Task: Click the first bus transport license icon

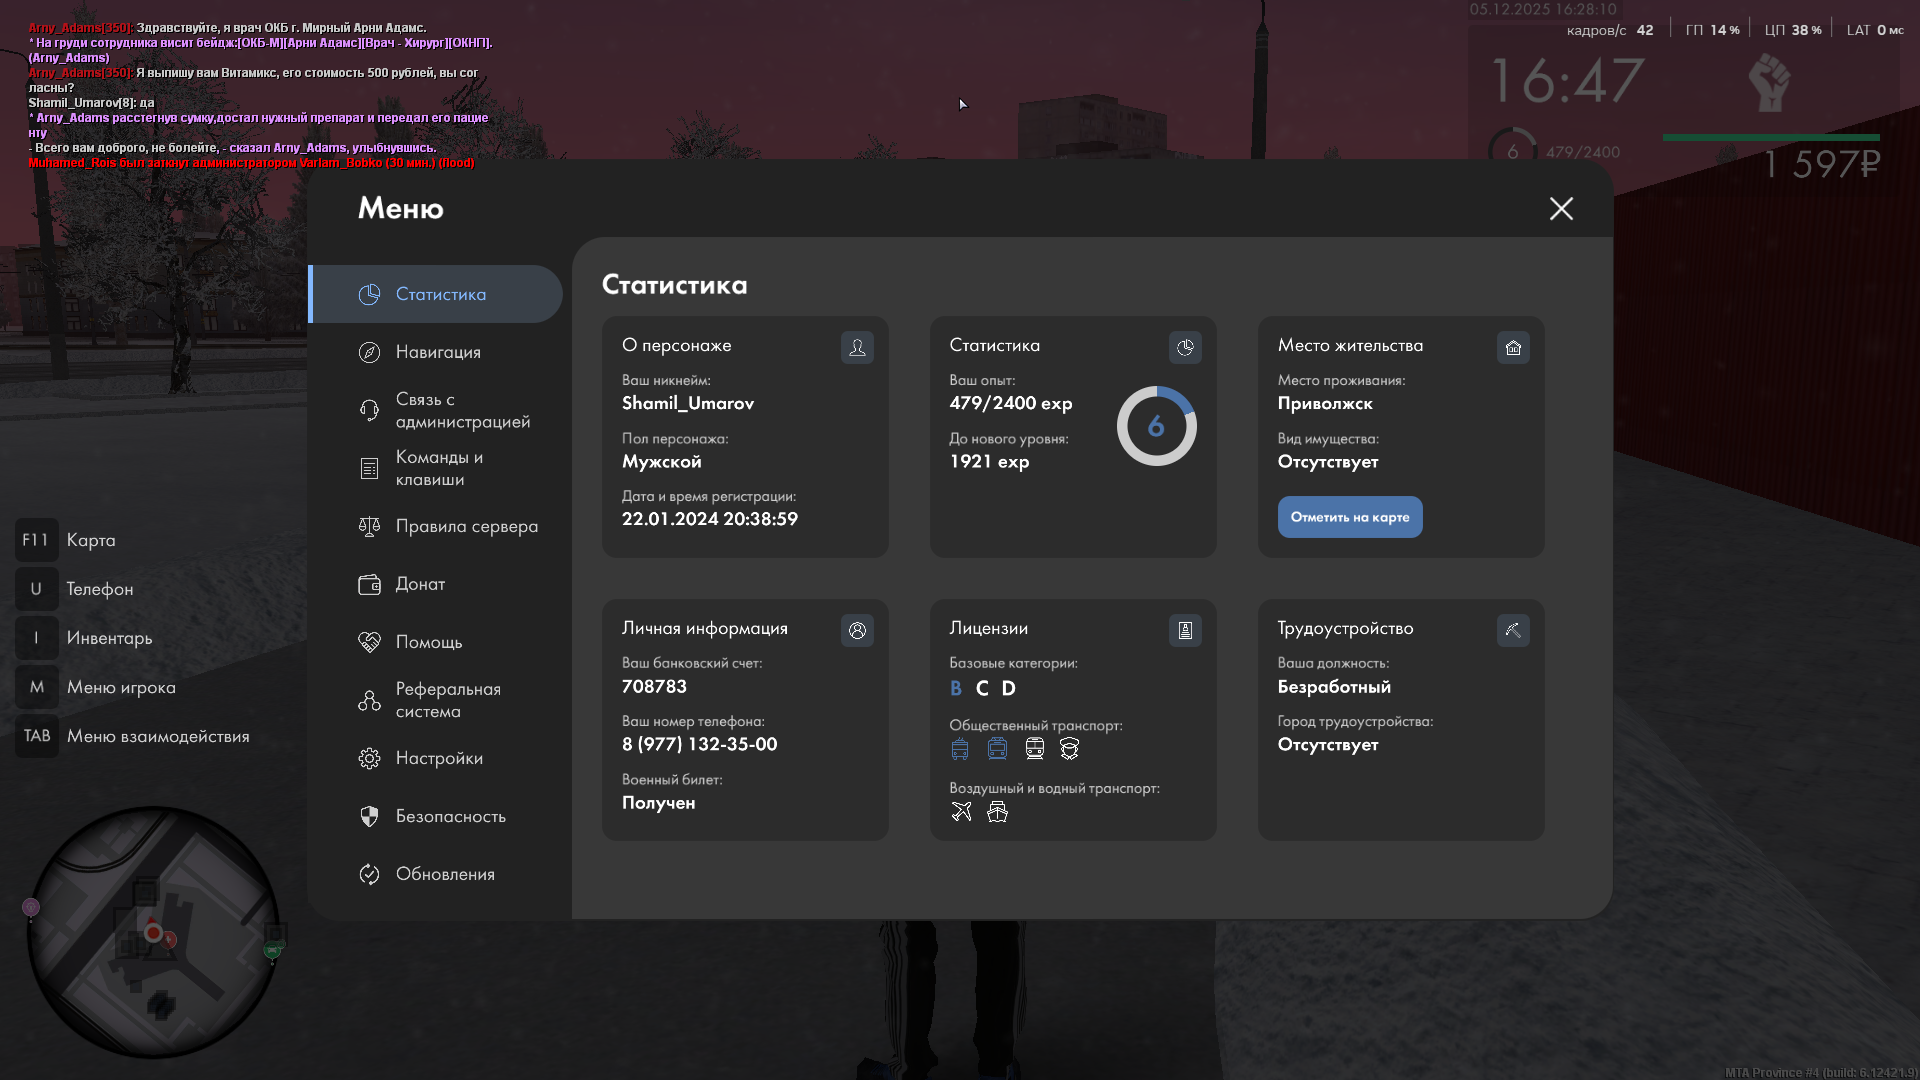Action: [x=960, y=748]
